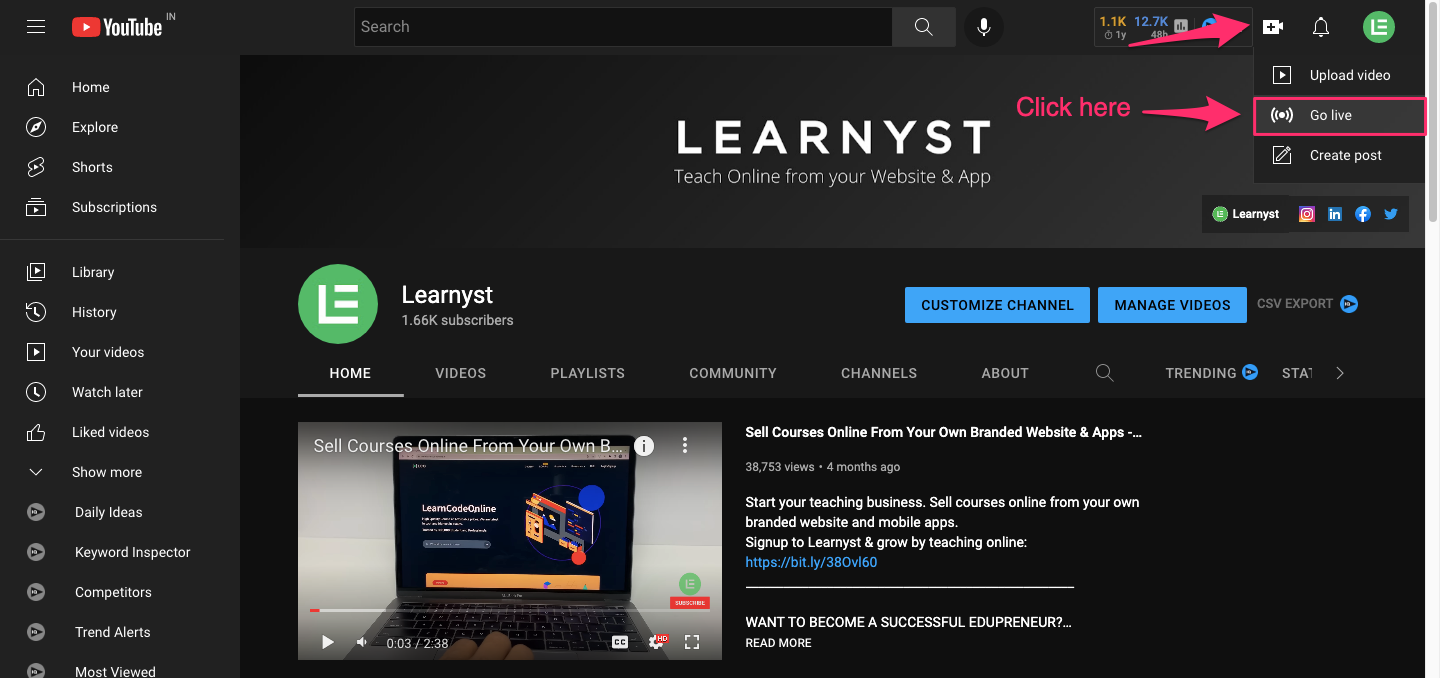Expand Show more in sidebar
Screen dimensions: 1440x678
click(120, 472)
